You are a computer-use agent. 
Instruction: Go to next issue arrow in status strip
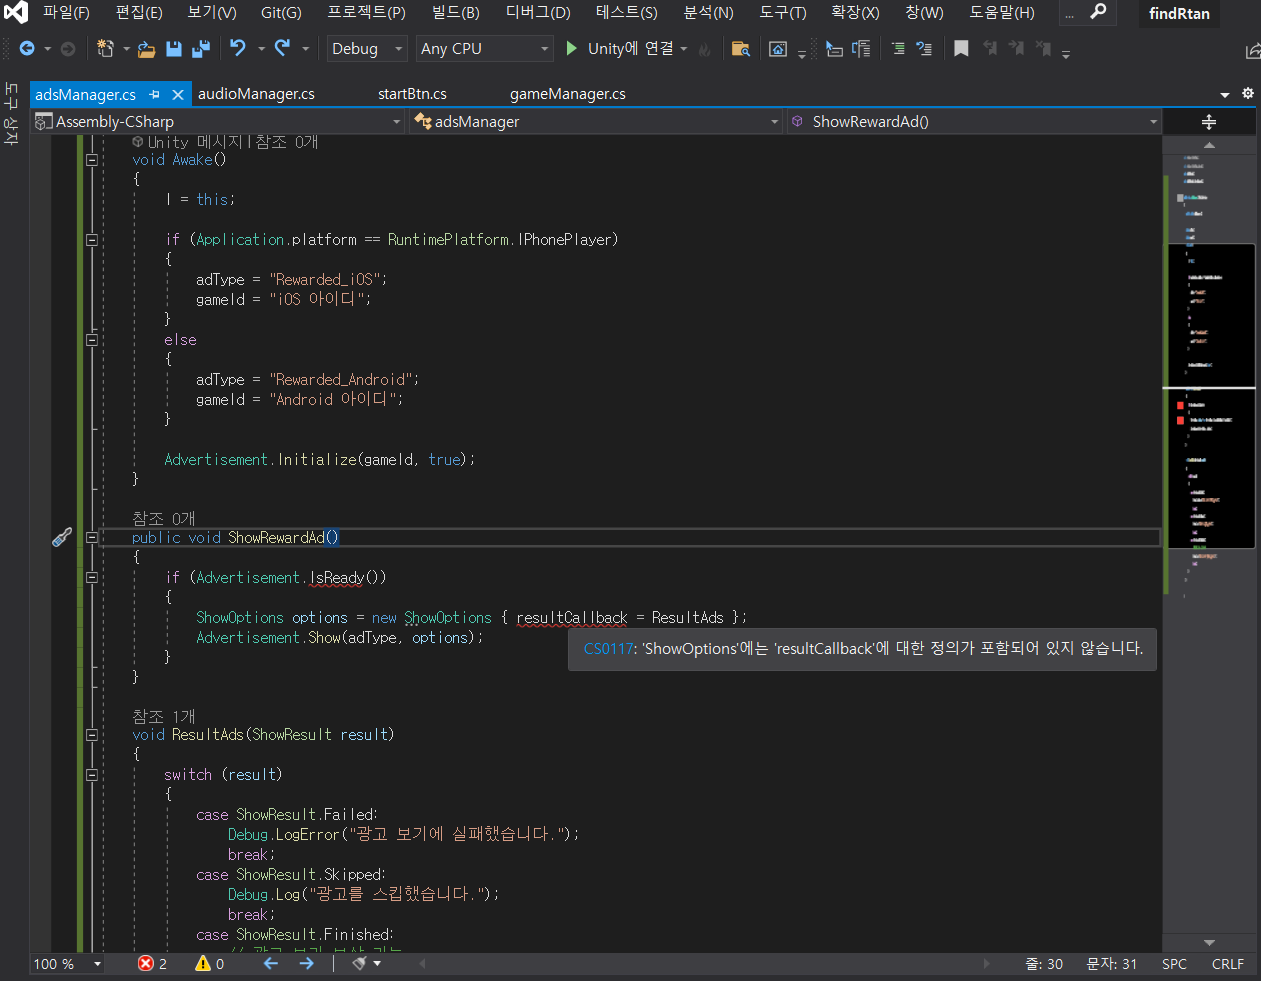(x=306, y=964)
